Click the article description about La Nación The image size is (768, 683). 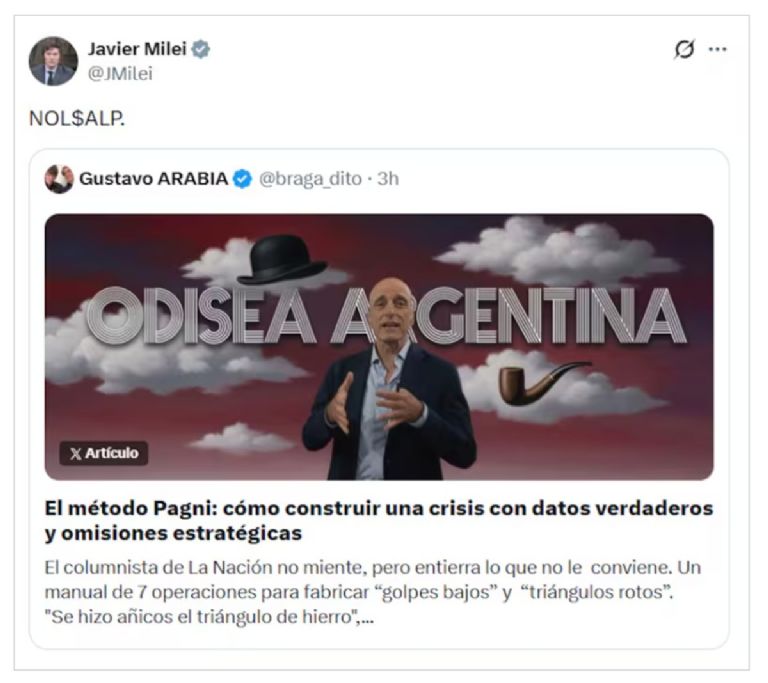[x=373, y=592]
